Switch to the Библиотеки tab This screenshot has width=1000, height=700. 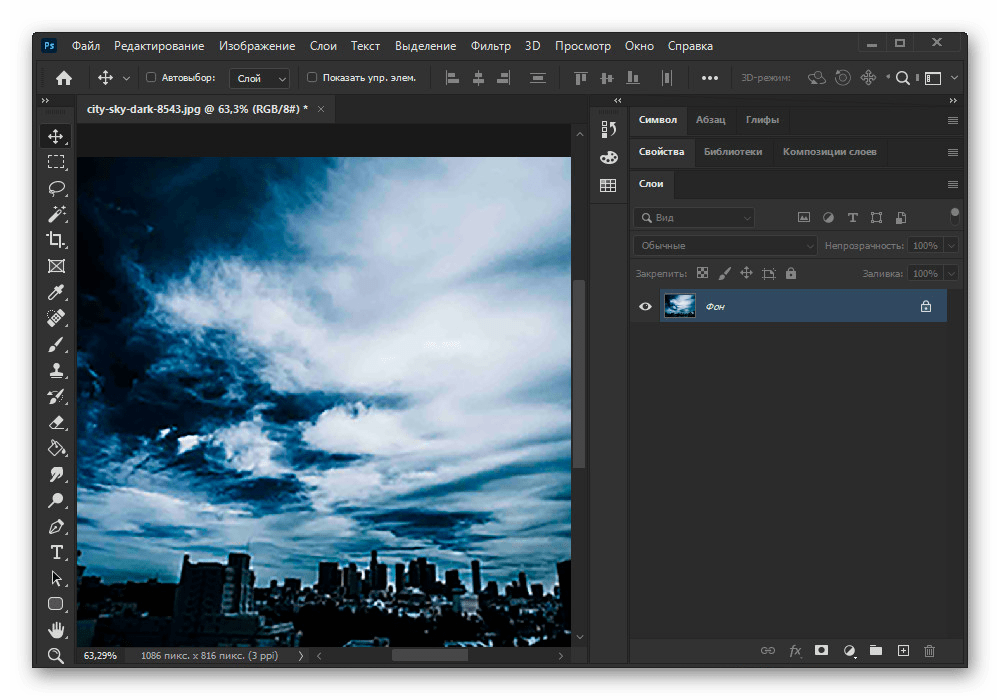[x=733, y=152]
